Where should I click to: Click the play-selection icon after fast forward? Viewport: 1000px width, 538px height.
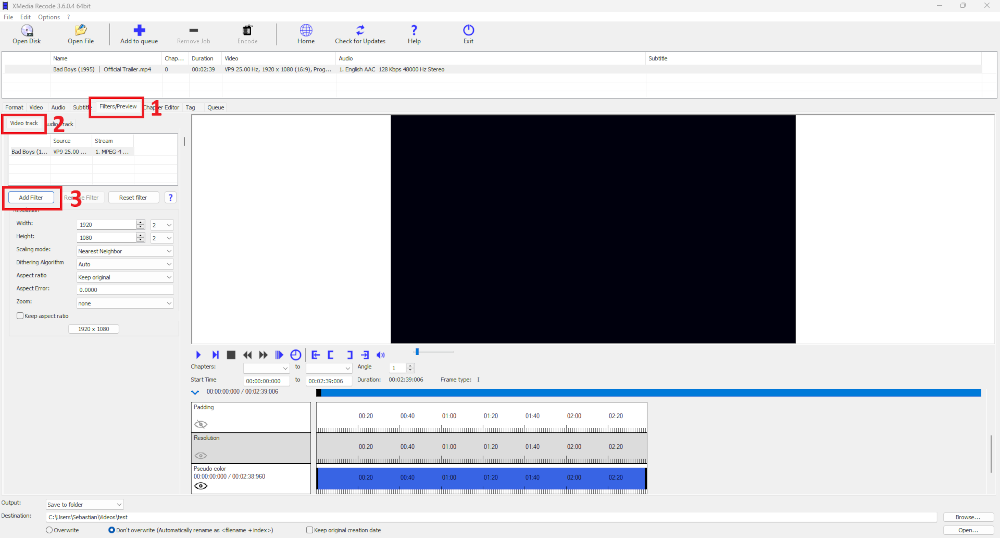click(x=279, y=355)
